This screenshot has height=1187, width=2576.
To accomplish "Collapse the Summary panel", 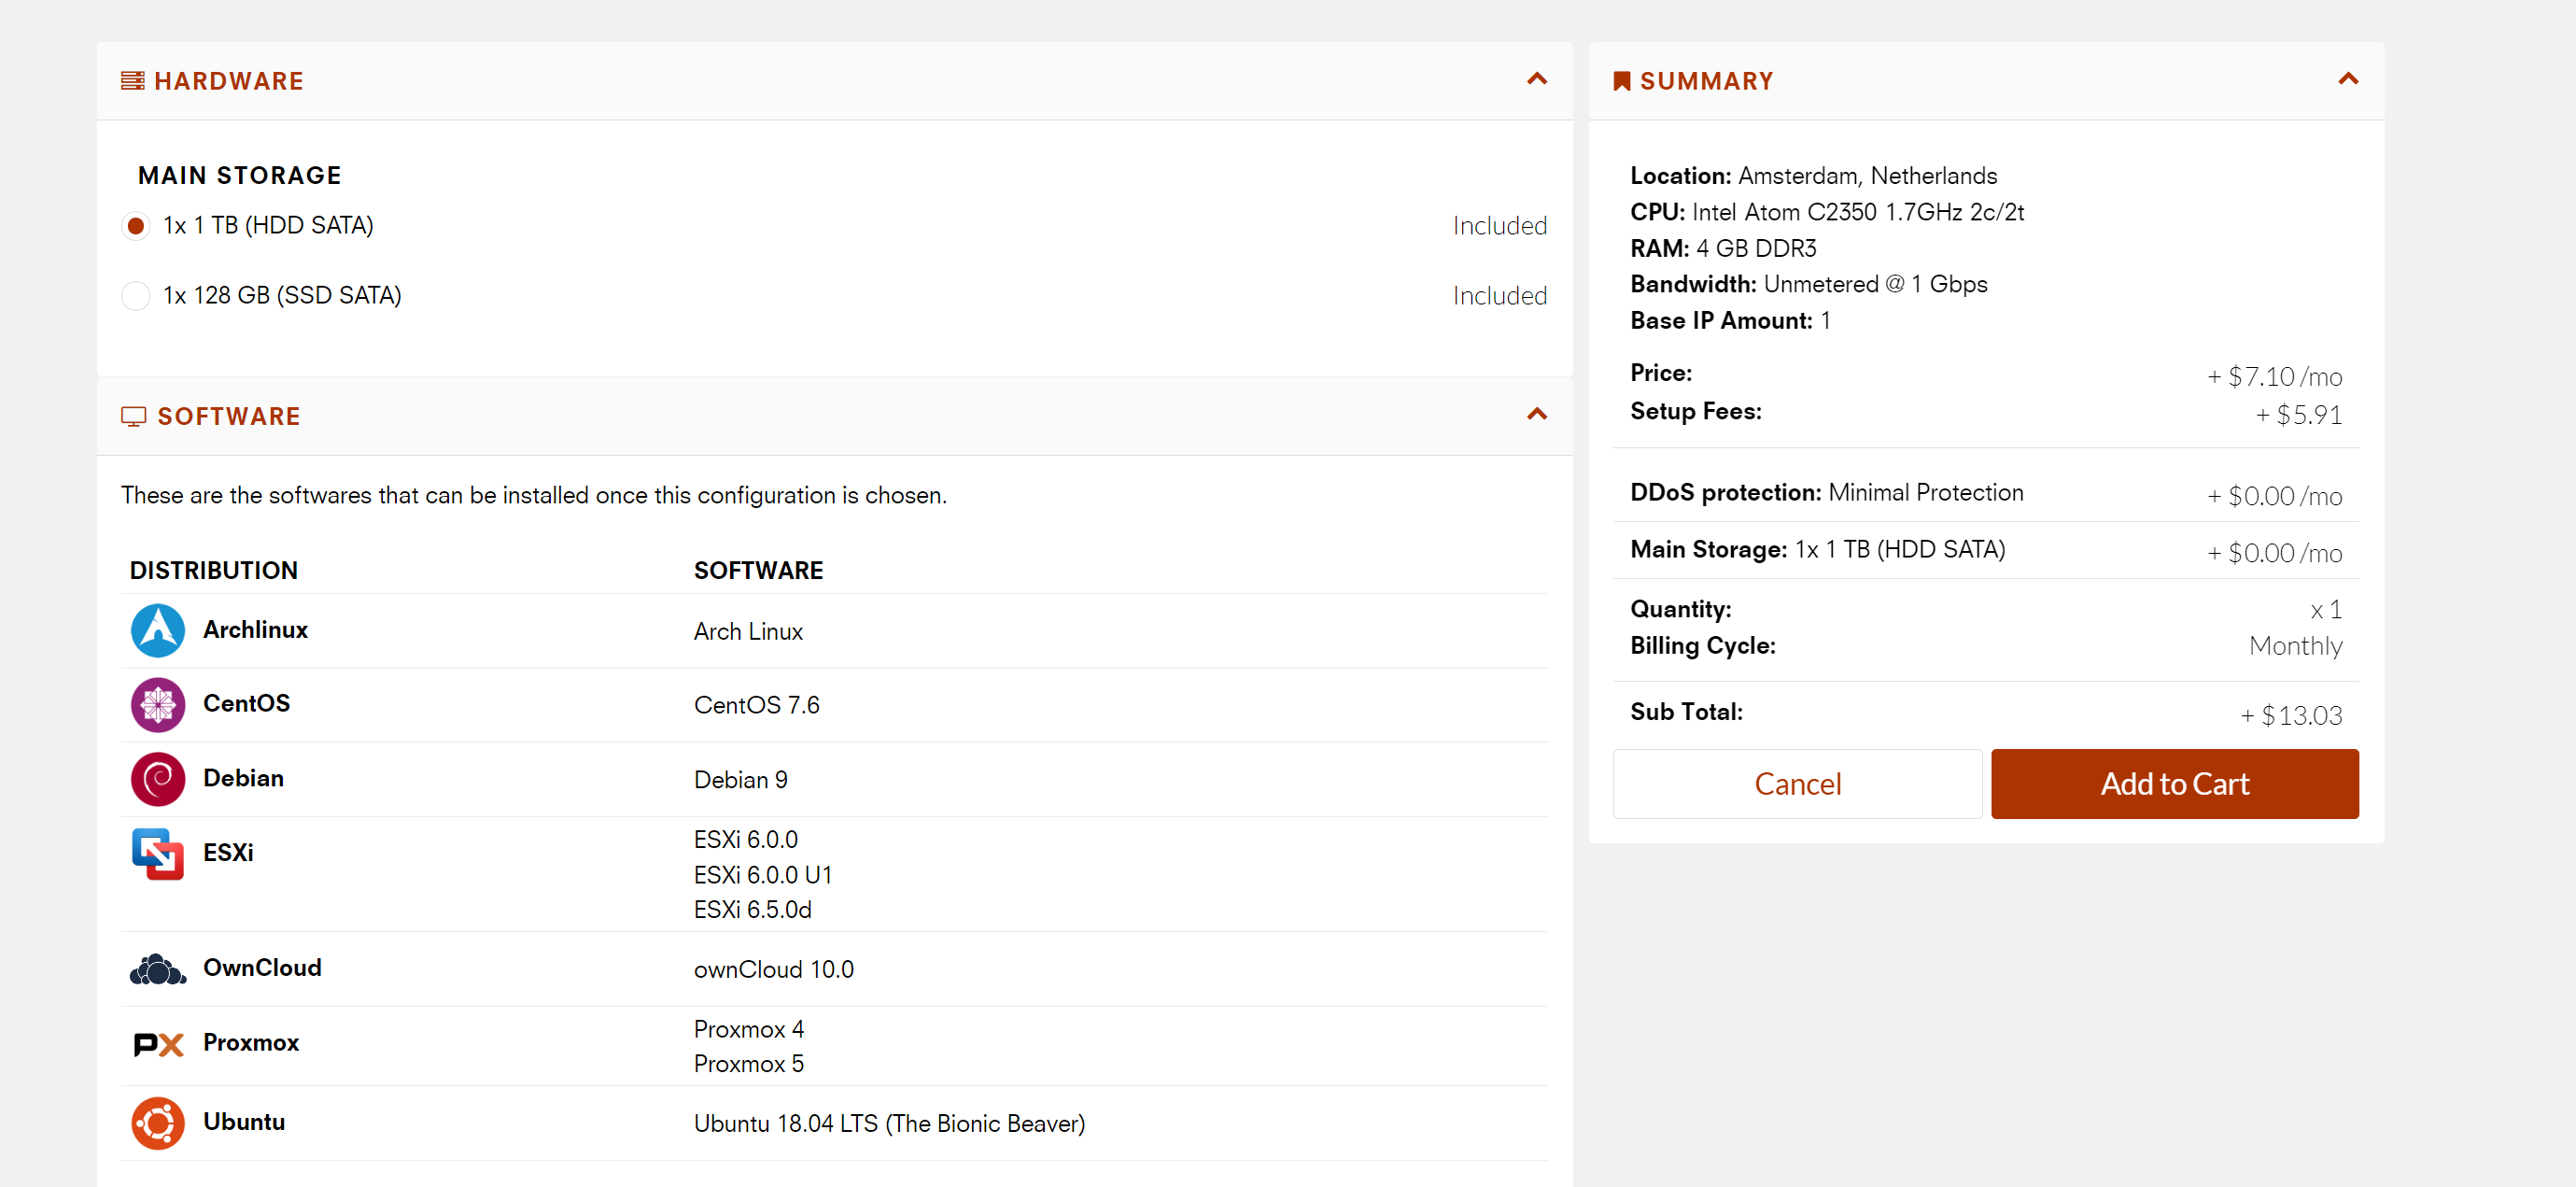I will tap(2347, 79).
